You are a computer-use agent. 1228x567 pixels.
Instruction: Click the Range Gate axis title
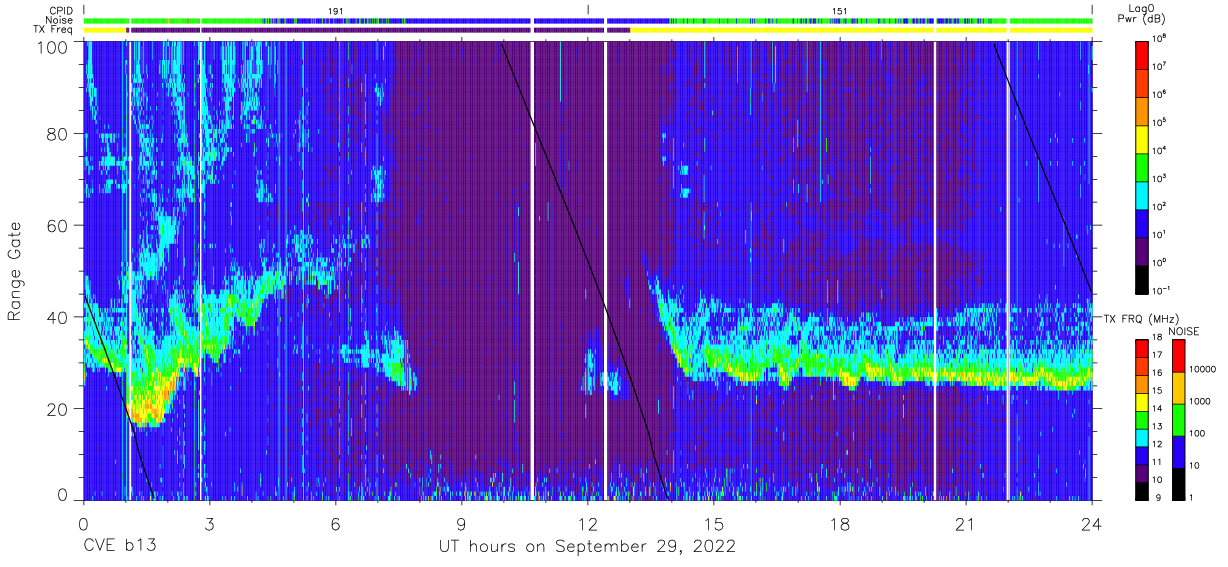(16, 271)
